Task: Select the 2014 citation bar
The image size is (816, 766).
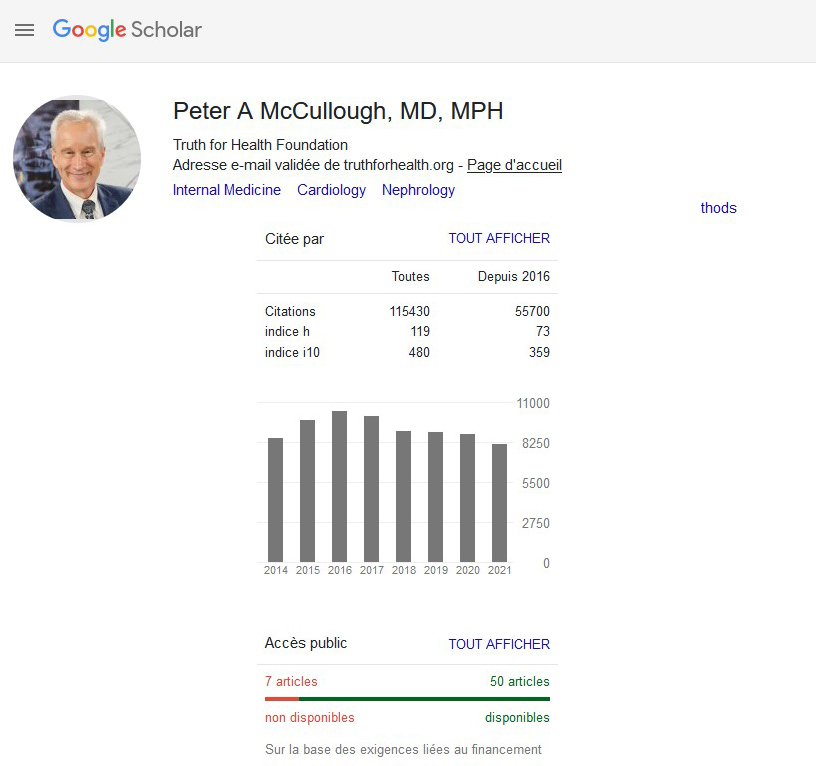Action: coord(275,500)
